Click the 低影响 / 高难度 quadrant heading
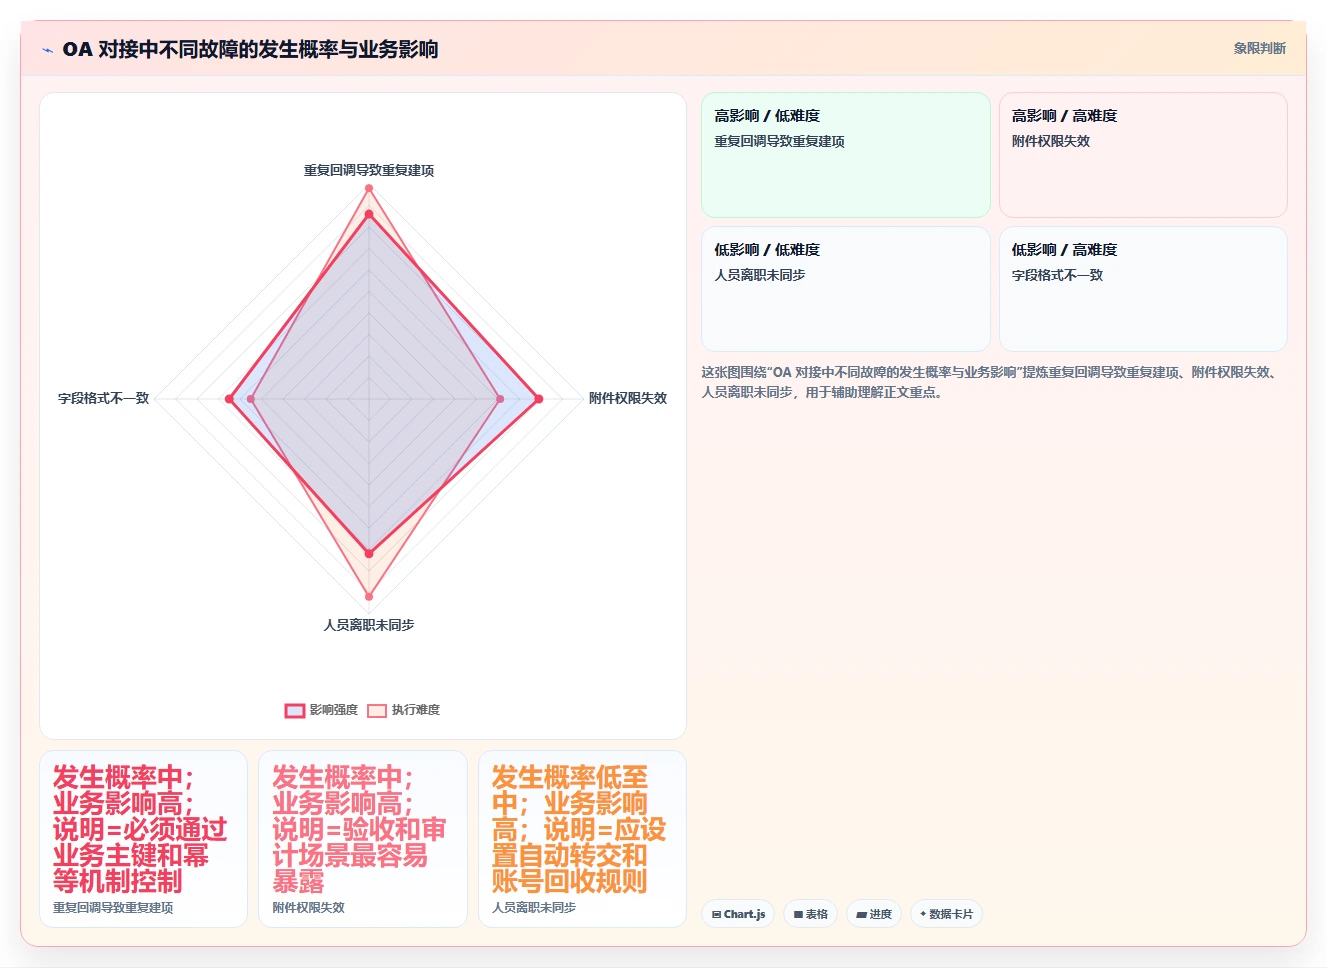Screen dimensions: 1327x968 (x=1064, y=250)
